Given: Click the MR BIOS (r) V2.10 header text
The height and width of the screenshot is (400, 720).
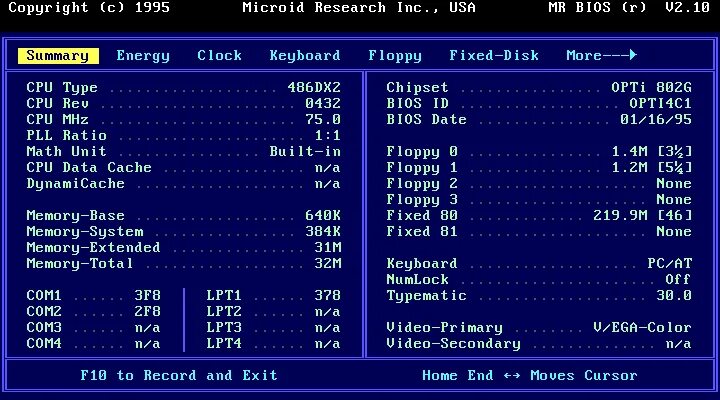Looking at the screenshot, I should point(629,7).
